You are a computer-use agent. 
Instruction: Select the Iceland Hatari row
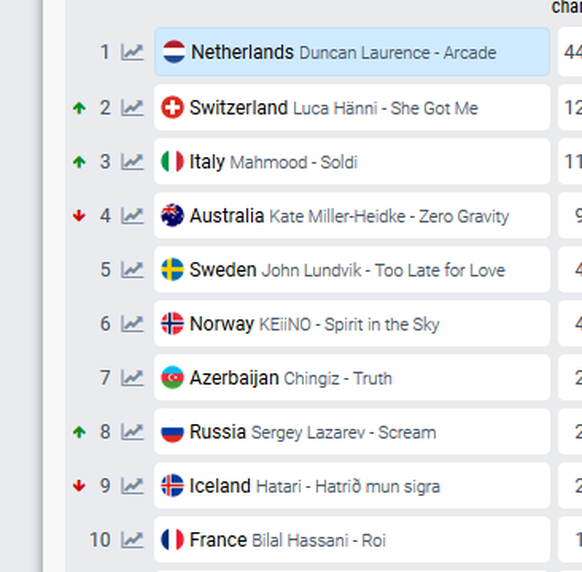(352, 486)
